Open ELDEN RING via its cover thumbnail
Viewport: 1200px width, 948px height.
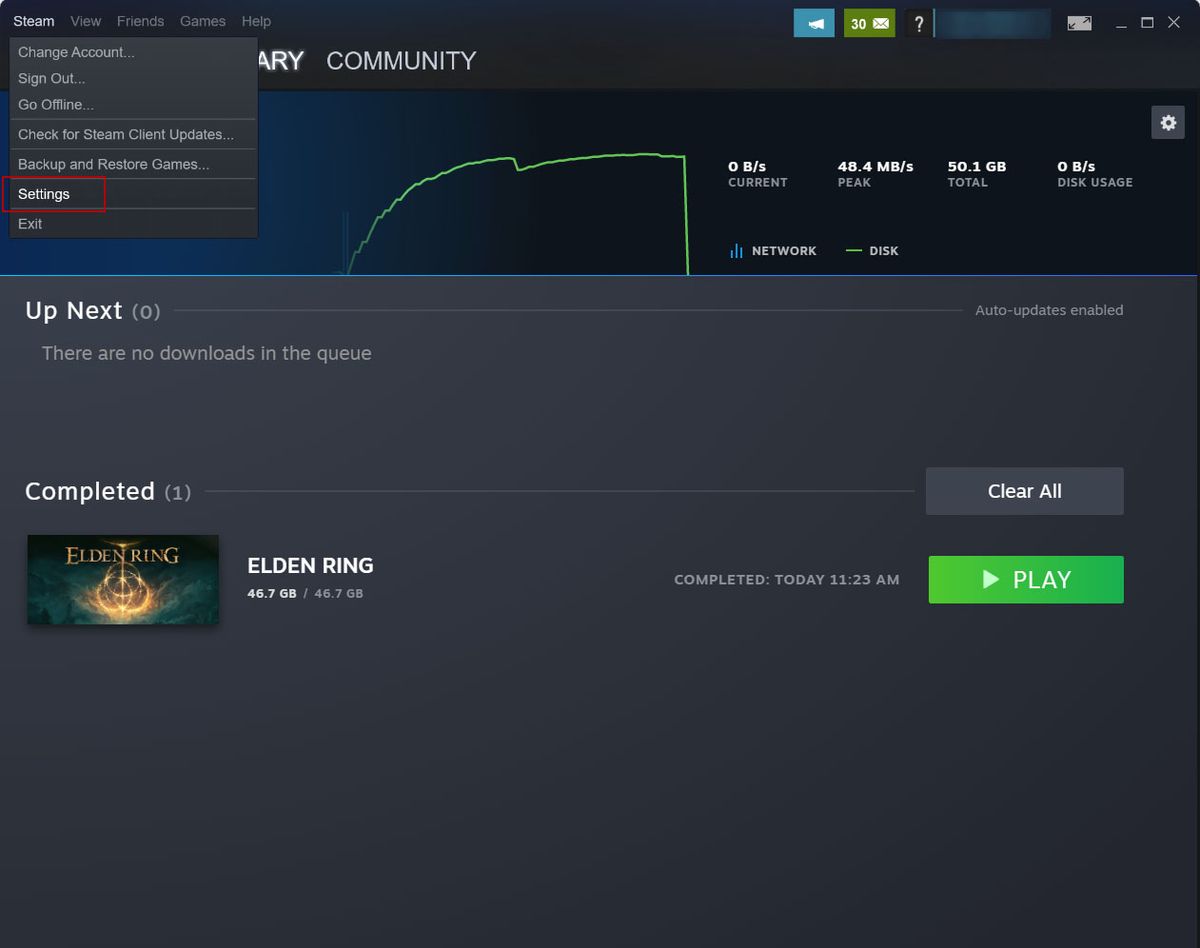coord(122,579)
